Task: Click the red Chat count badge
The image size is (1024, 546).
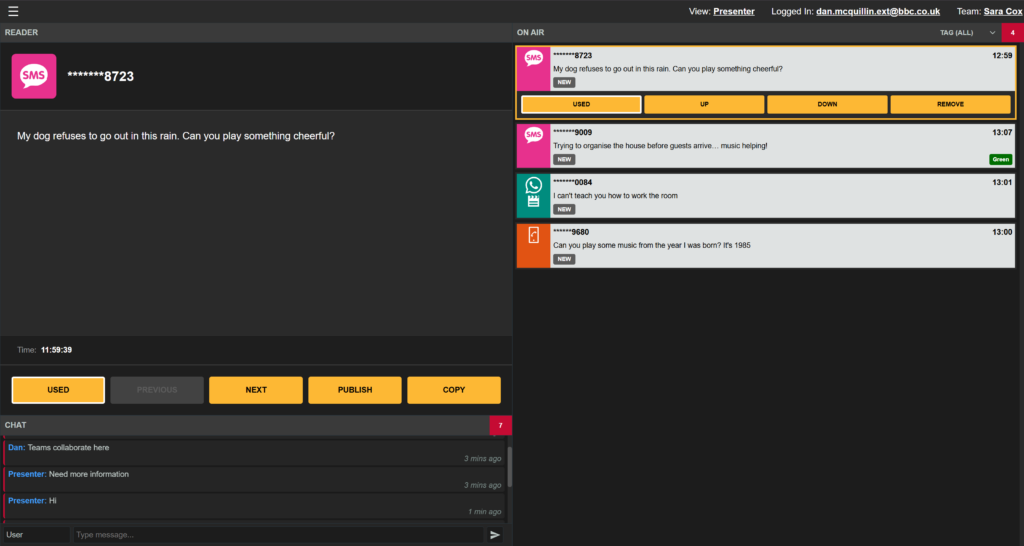Action: click(500, 426)
